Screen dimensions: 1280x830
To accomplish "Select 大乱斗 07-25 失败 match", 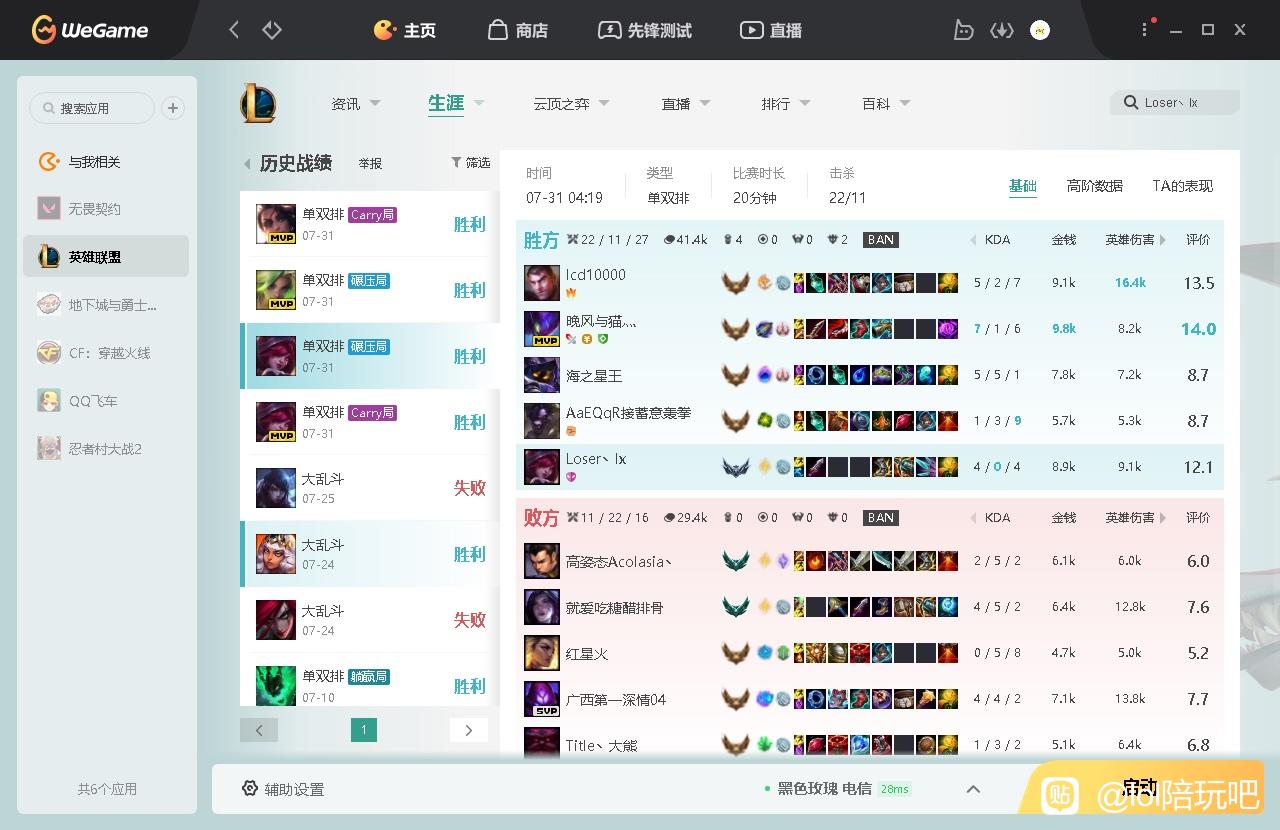I will tap(370, 488).
